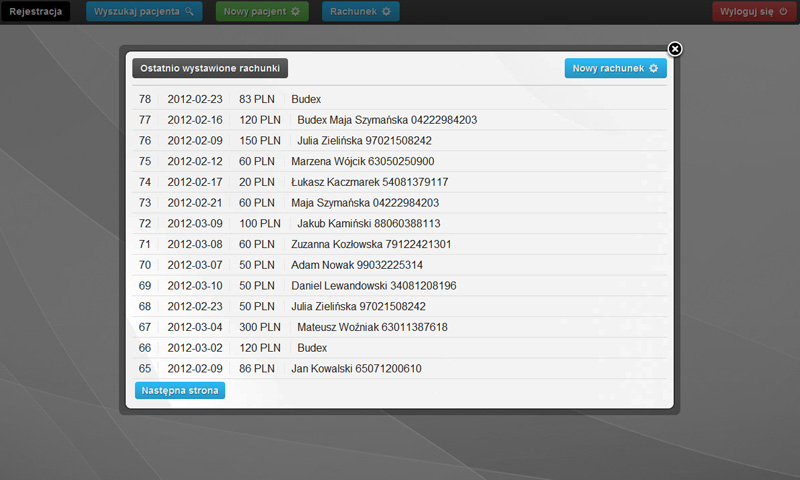Select Marzena Wójcik 63050250900
This screenshot has width=800, height=480.
[363, 161]
